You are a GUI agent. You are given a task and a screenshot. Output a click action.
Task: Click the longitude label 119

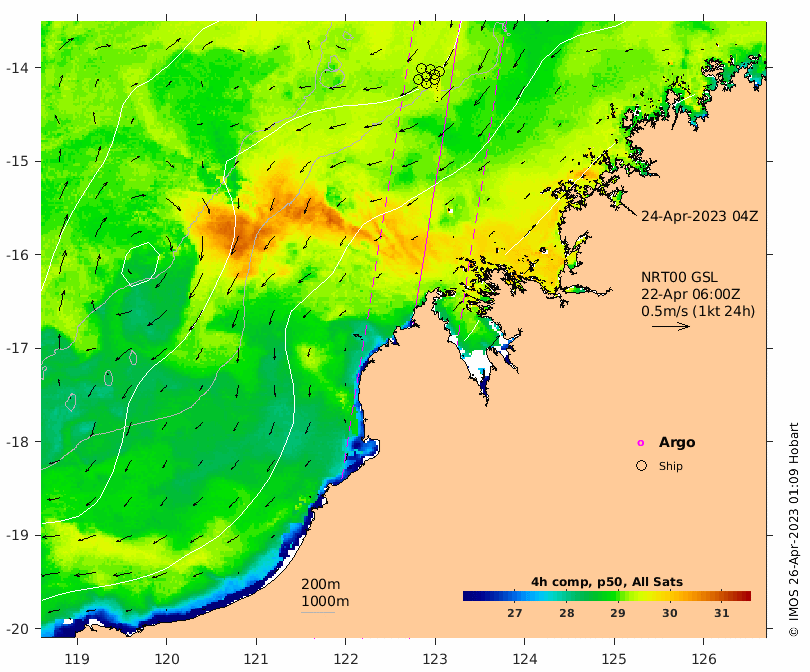77,659
